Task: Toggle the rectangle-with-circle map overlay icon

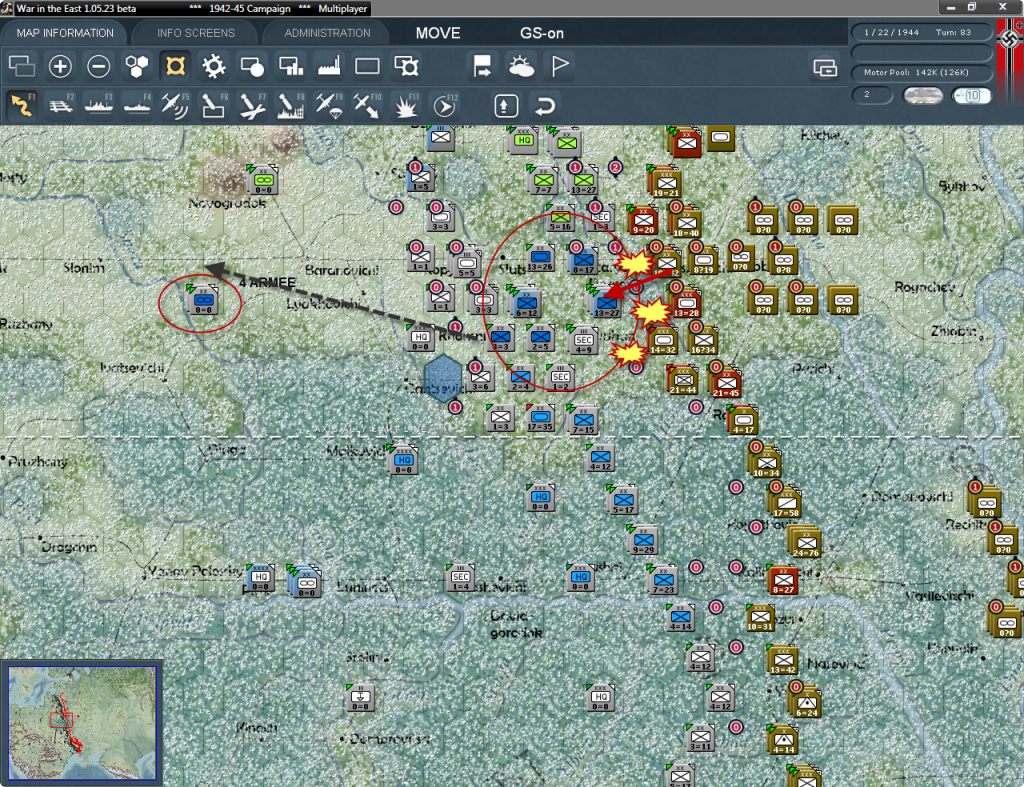Action: tap(252, 66)
